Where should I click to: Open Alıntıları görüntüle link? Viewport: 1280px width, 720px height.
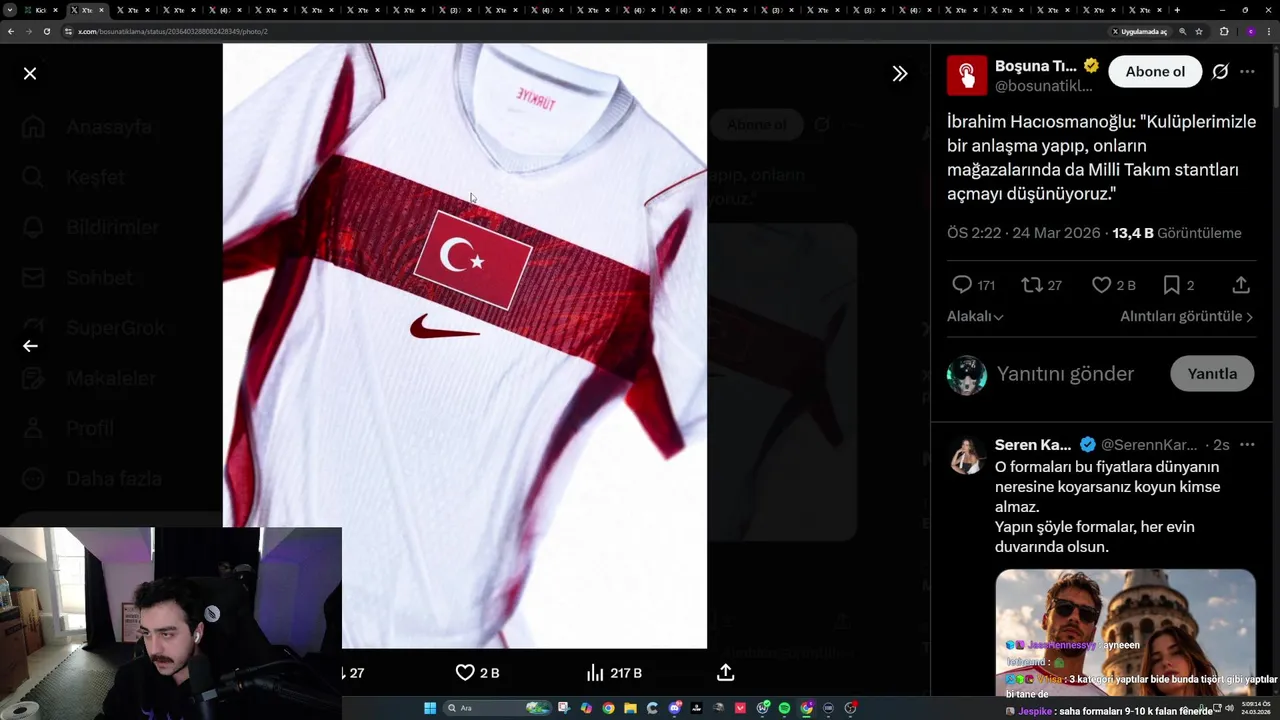[x=1187, y=316]
